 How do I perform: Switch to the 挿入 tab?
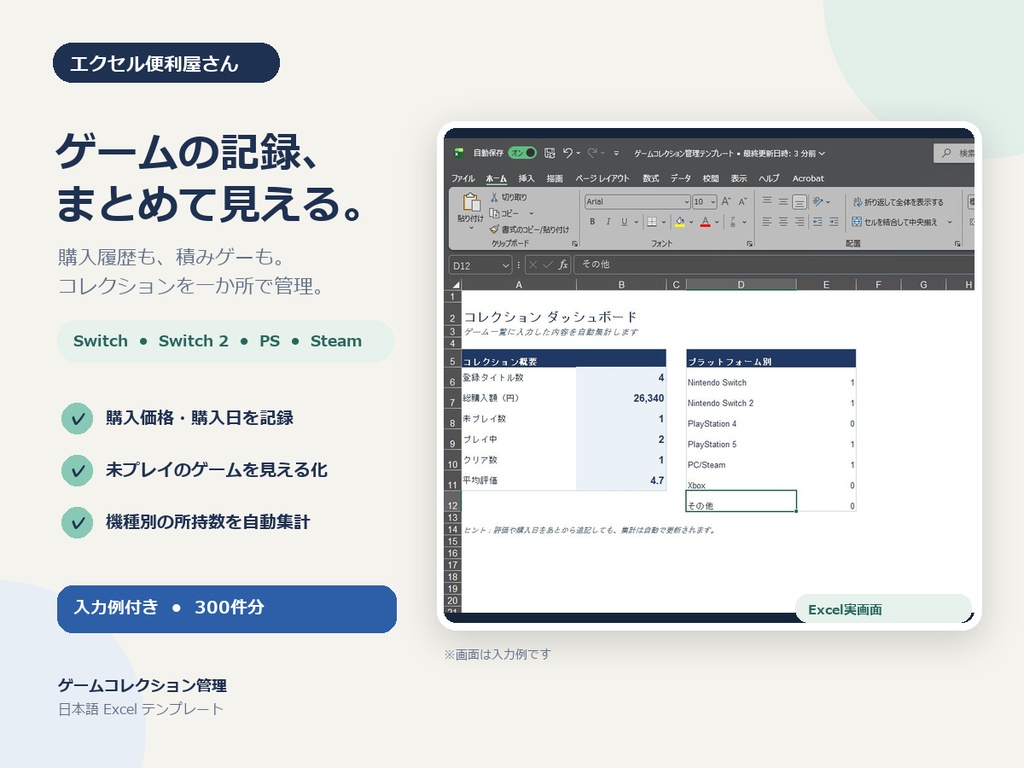click(x=526, y=178)
